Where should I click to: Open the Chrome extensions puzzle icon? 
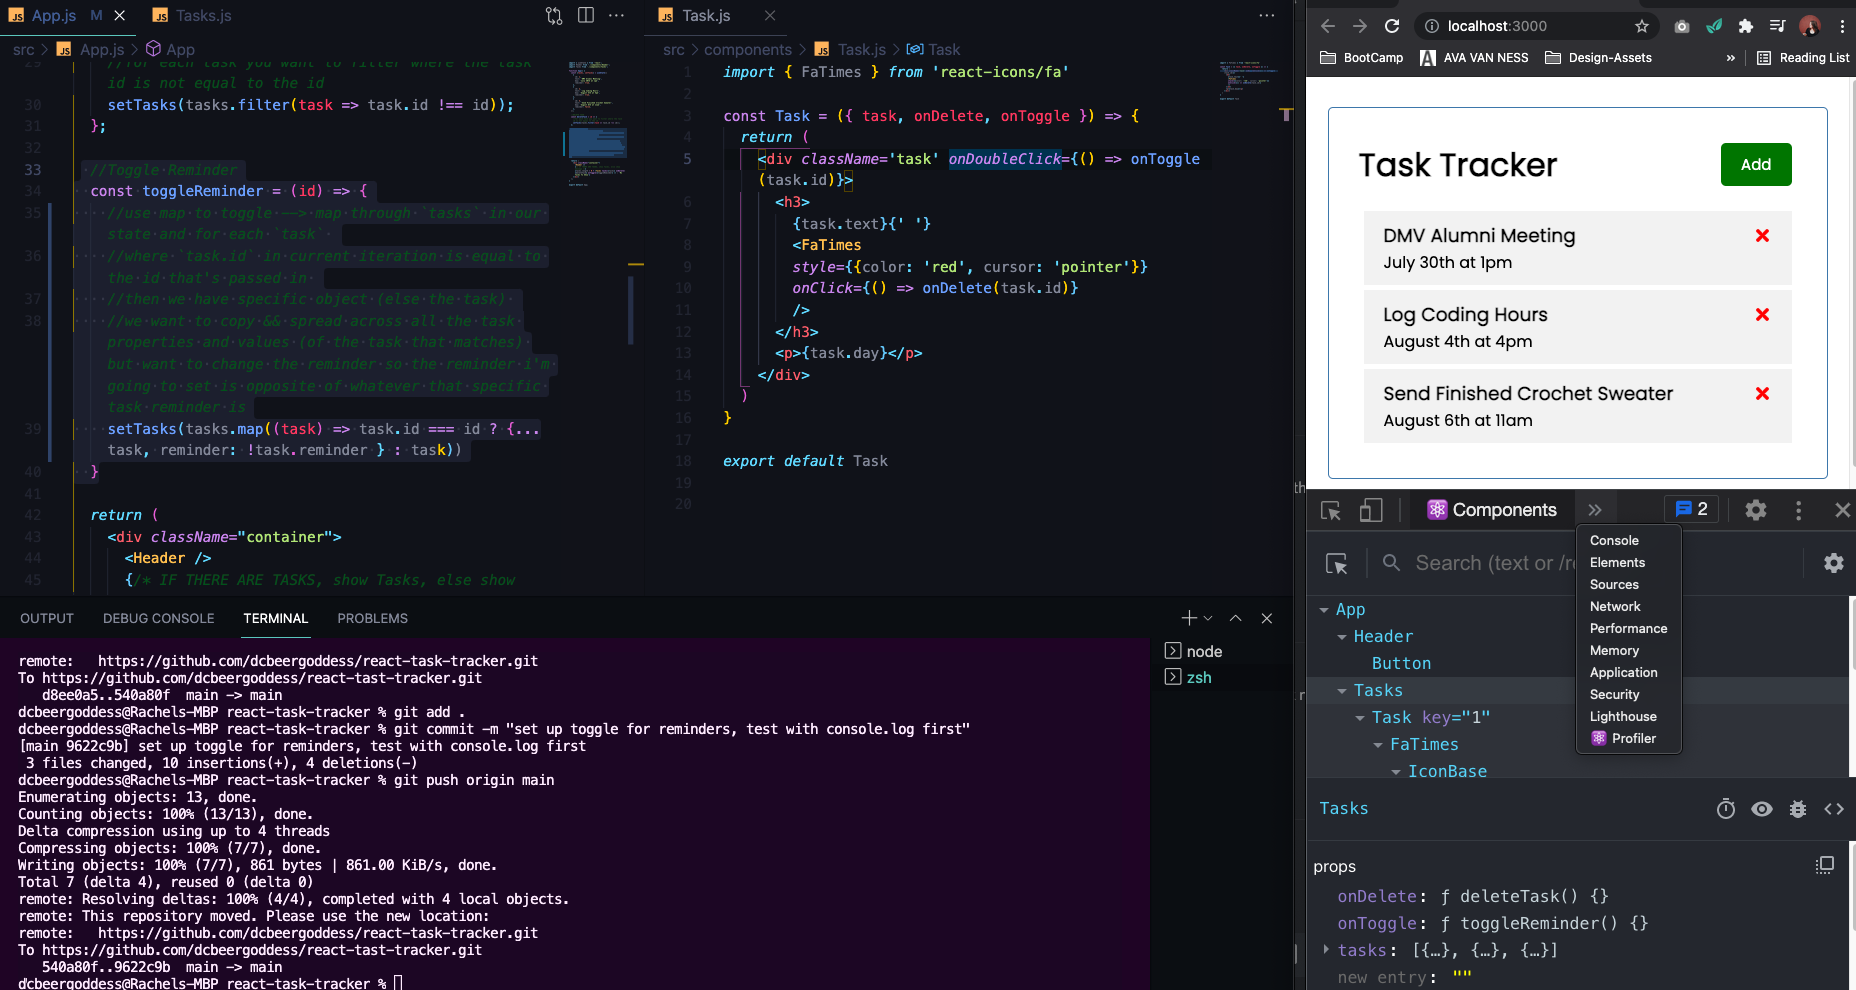1746,26
